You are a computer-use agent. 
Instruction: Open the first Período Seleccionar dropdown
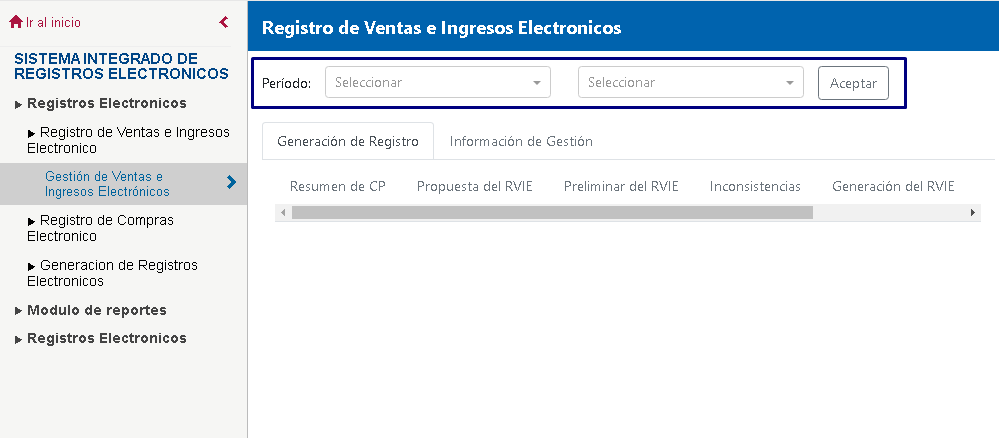coord(438,82)
